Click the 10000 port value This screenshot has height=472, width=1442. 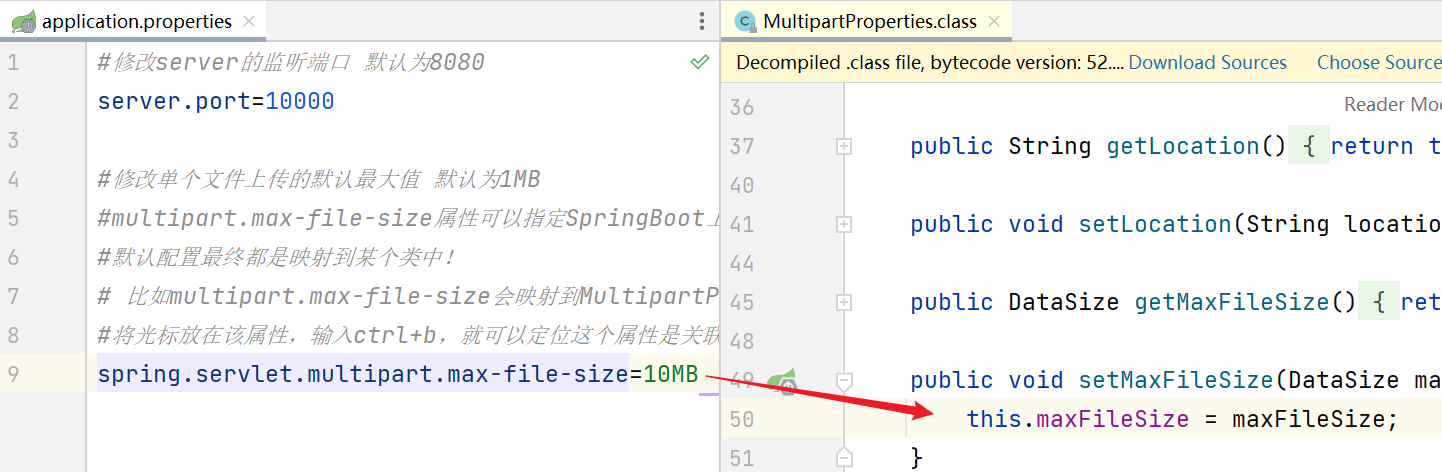tap(300, 102)
